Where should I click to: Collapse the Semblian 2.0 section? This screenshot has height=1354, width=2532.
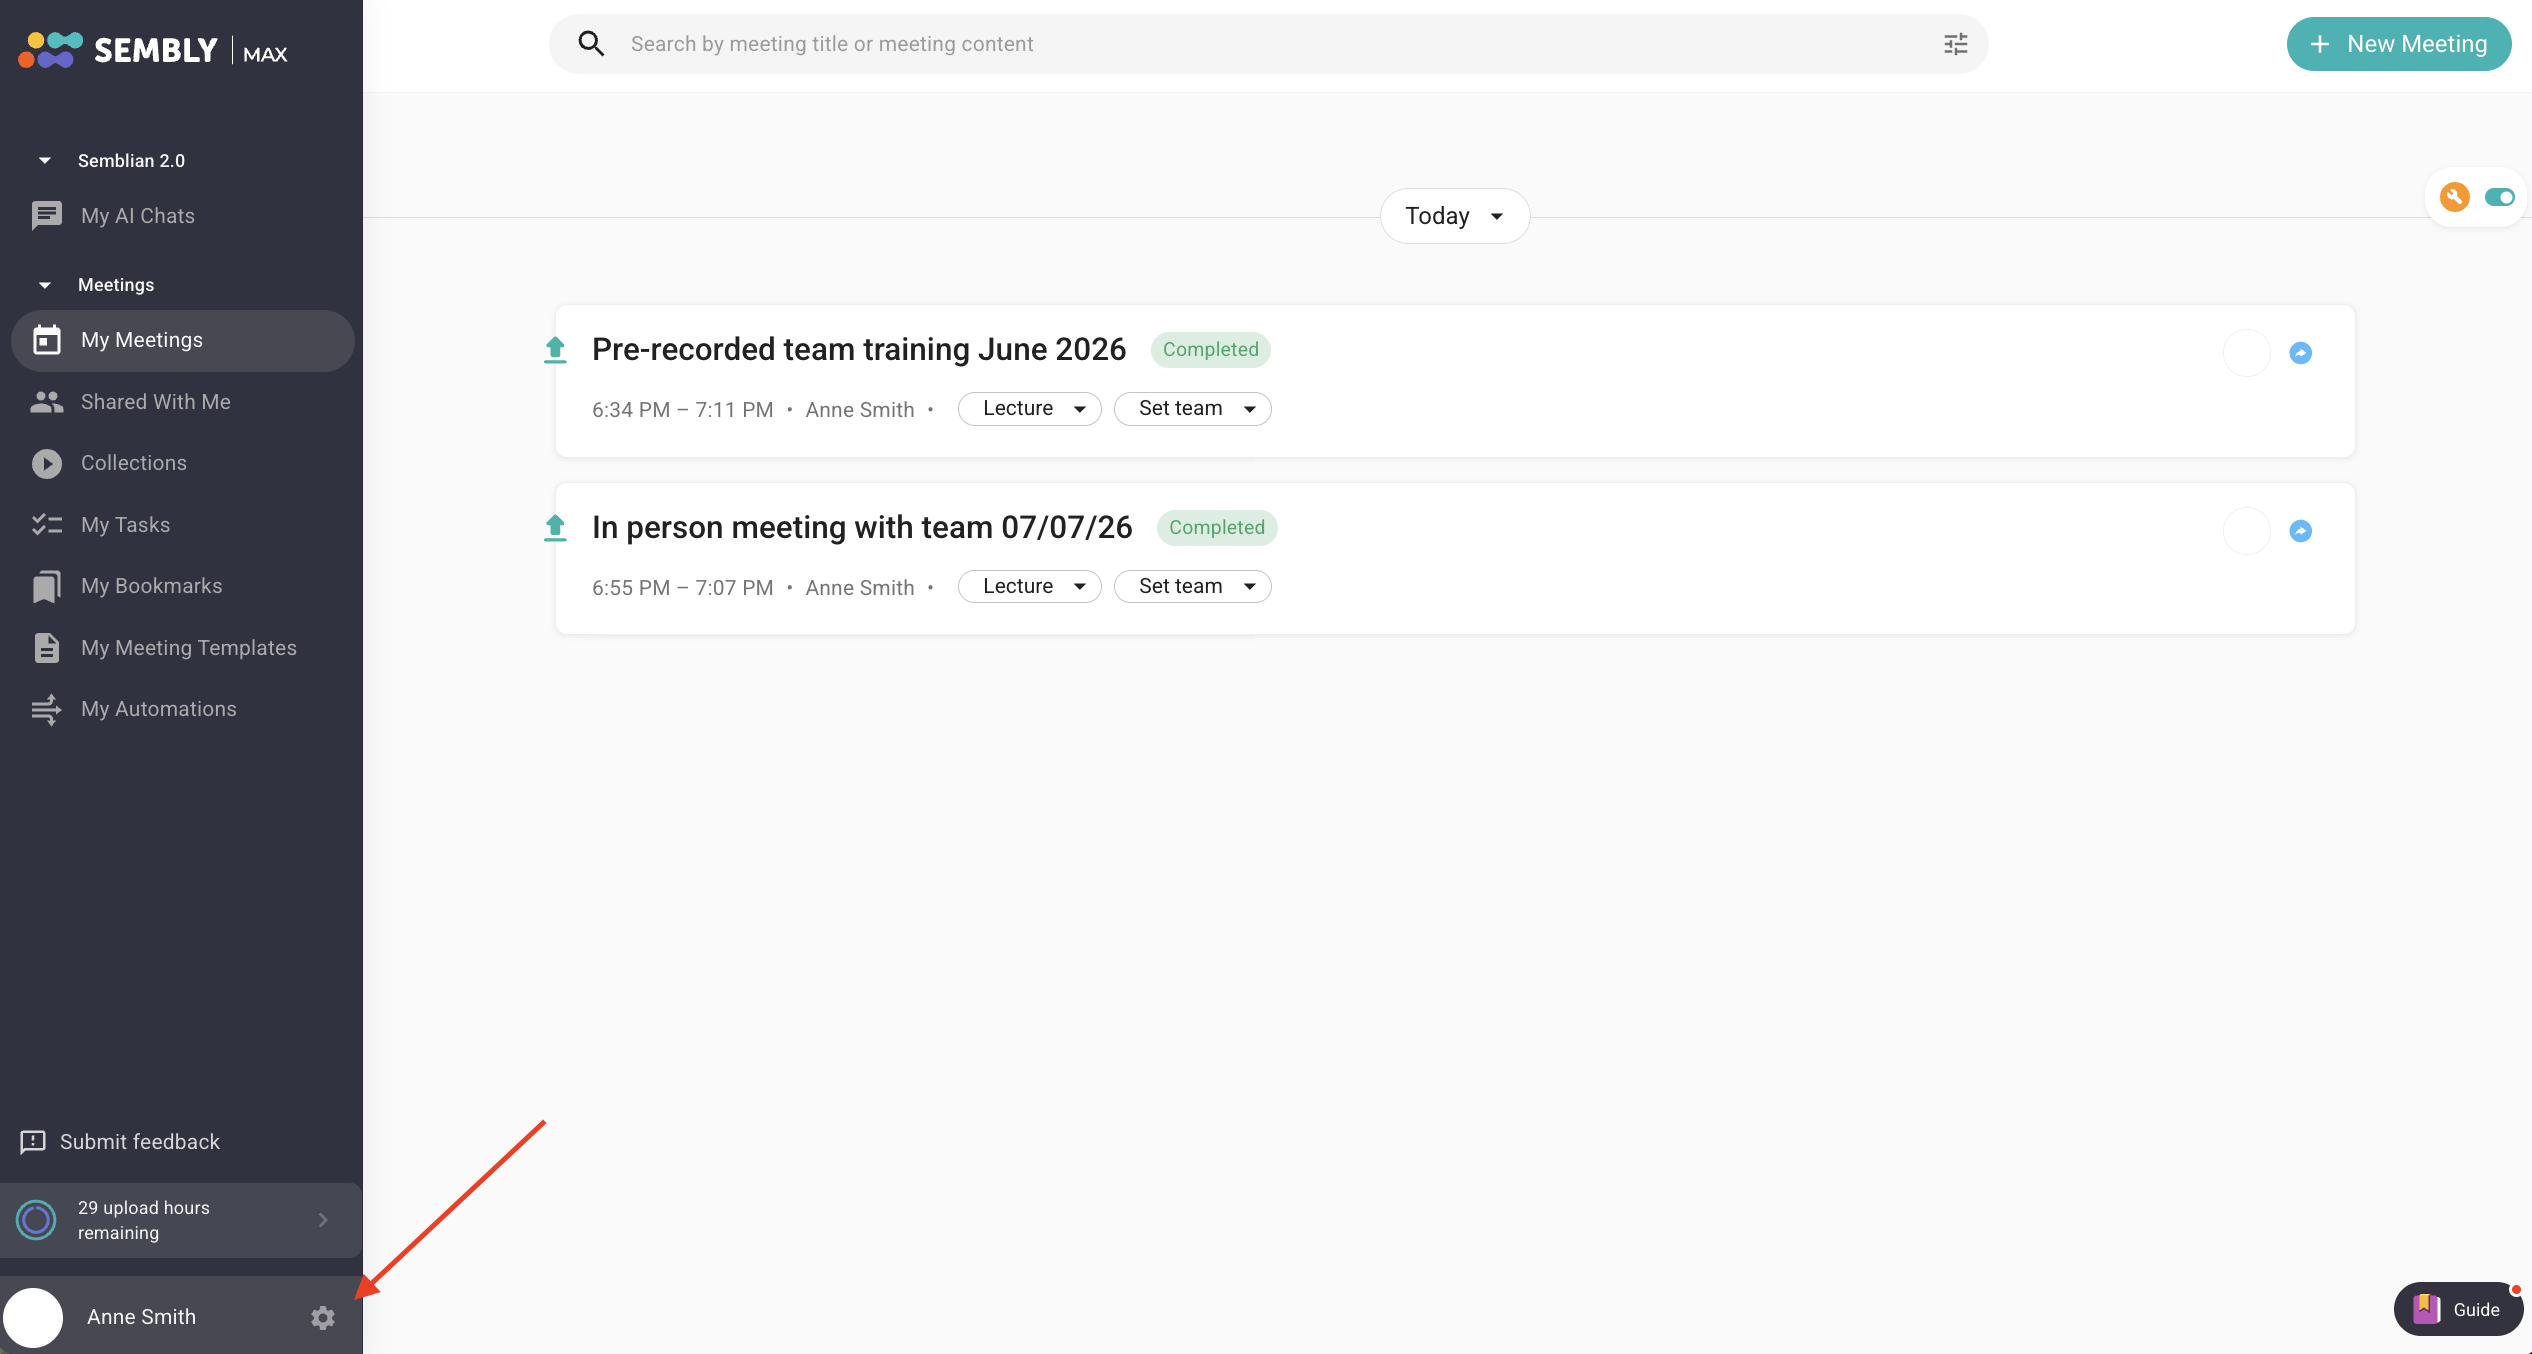click(x=44, y=161)
